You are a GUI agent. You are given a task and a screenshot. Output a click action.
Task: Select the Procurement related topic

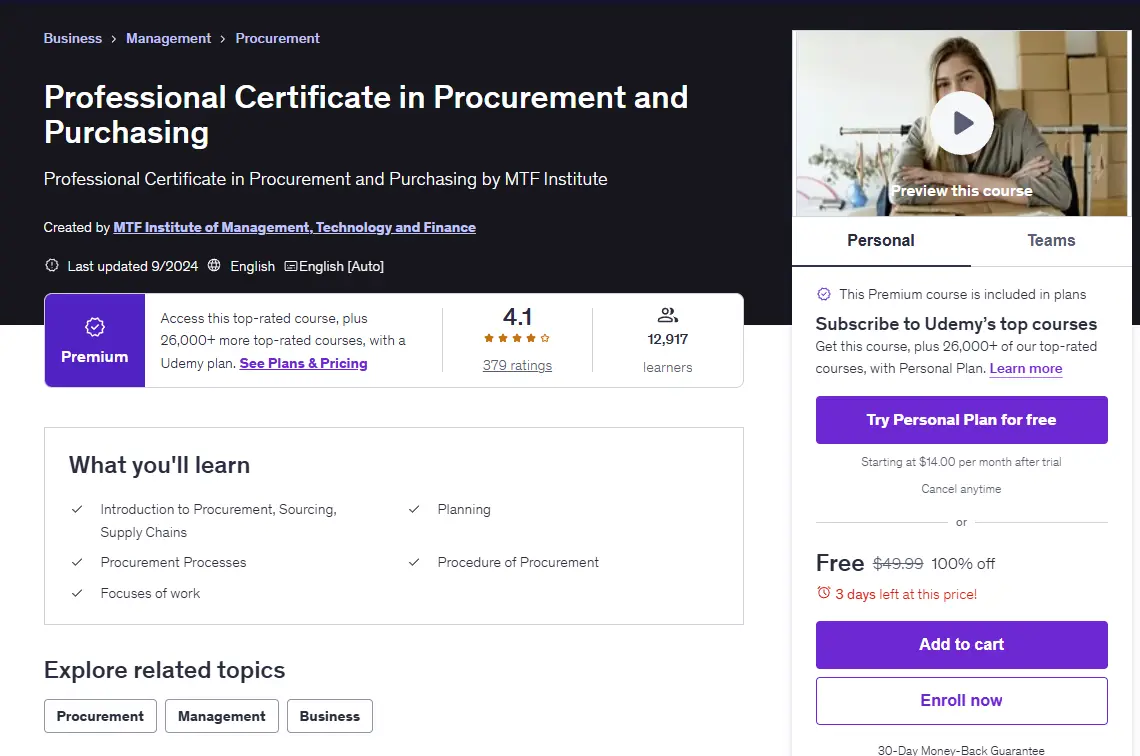[x=100, y=716]
